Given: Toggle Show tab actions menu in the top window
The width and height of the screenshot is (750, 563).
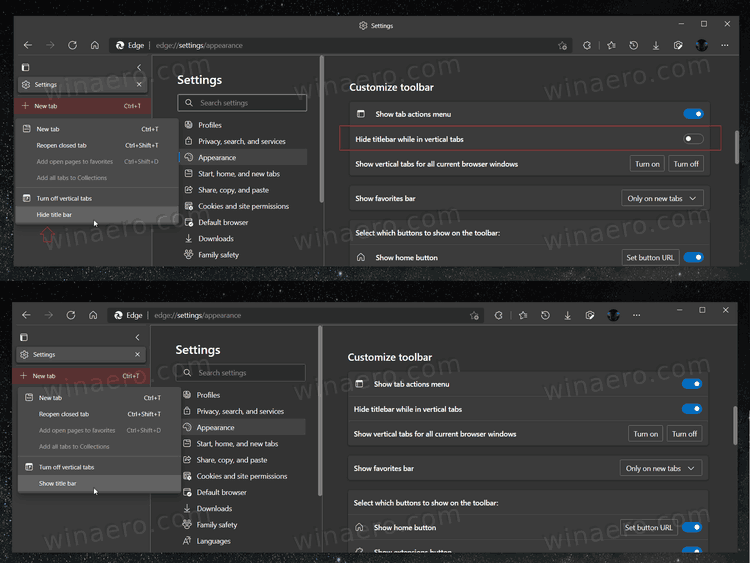Looking at the screenshot, I should pos(693,114).
